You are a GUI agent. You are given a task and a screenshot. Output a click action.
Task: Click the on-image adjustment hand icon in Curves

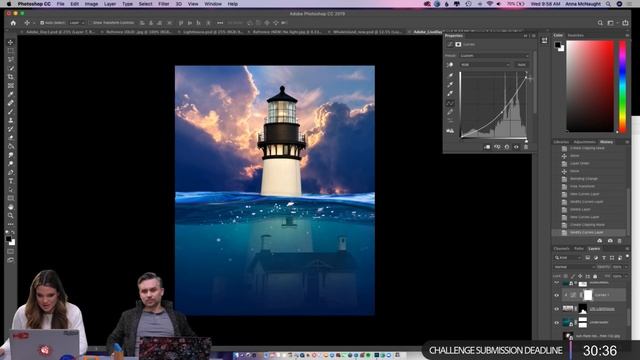(x=450, y=65)
